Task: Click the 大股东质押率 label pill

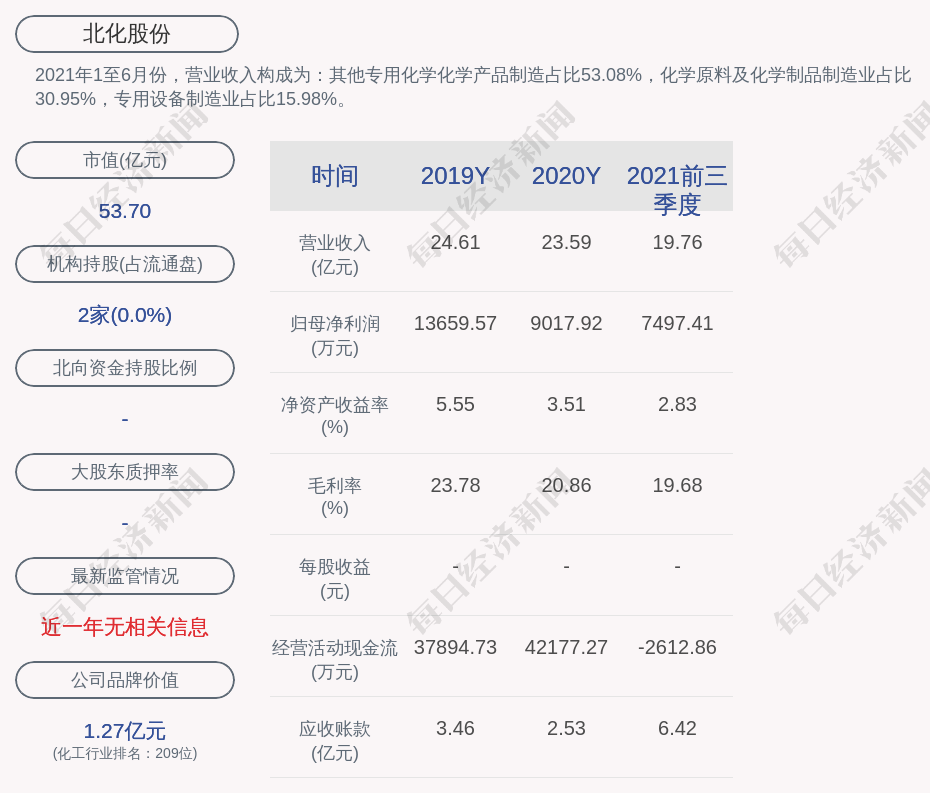Action: point(125,472)
